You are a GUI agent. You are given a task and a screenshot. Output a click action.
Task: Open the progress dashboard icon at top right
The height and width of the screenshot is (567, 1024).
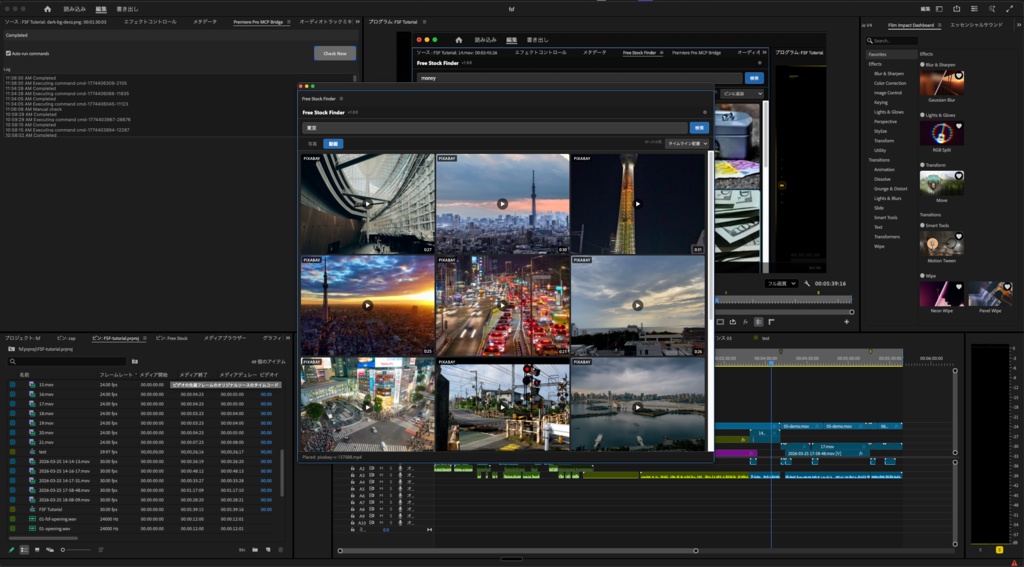pos(974,9)
